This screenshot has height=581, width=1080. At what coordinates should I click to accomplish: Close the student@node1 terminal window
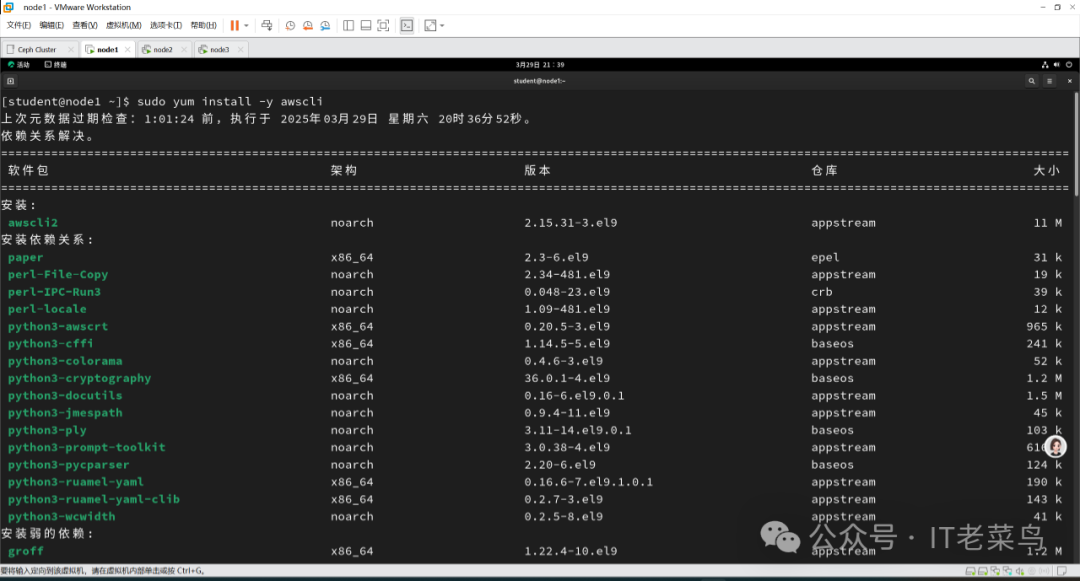click(1070, 81)
